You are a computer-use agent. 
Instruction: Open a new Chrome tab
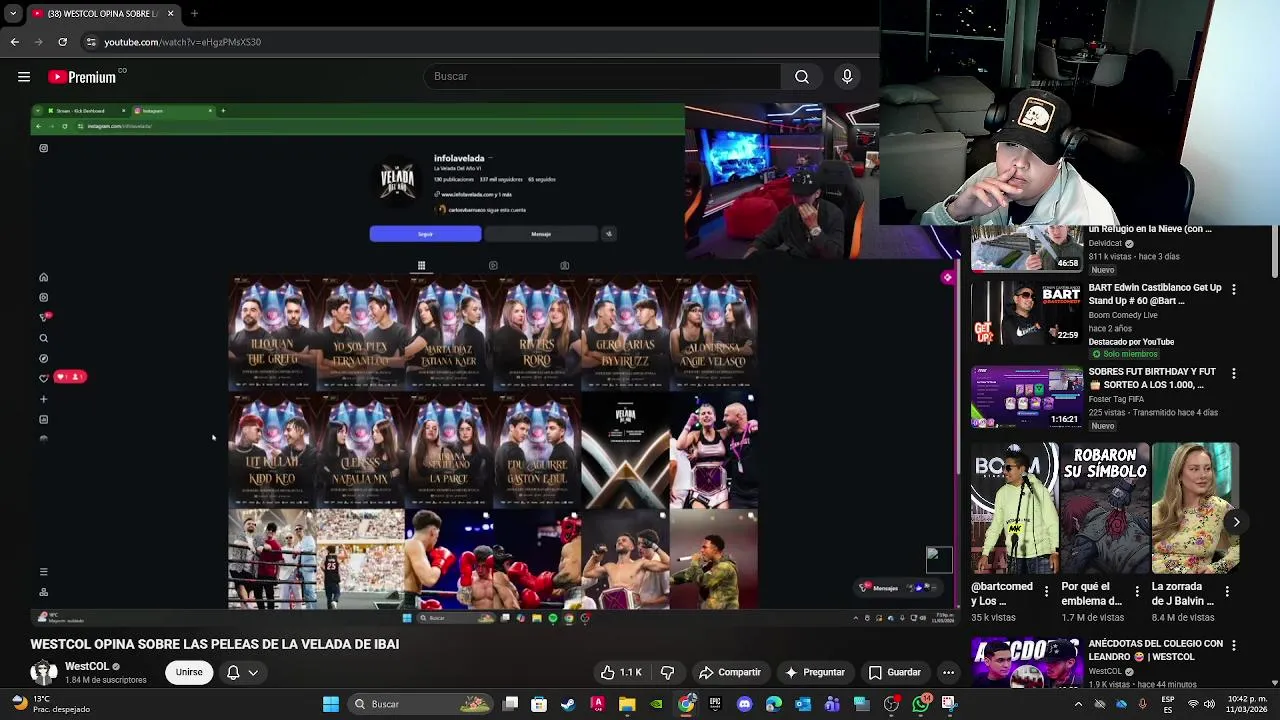pyautogui.click(x=194, y=14)
